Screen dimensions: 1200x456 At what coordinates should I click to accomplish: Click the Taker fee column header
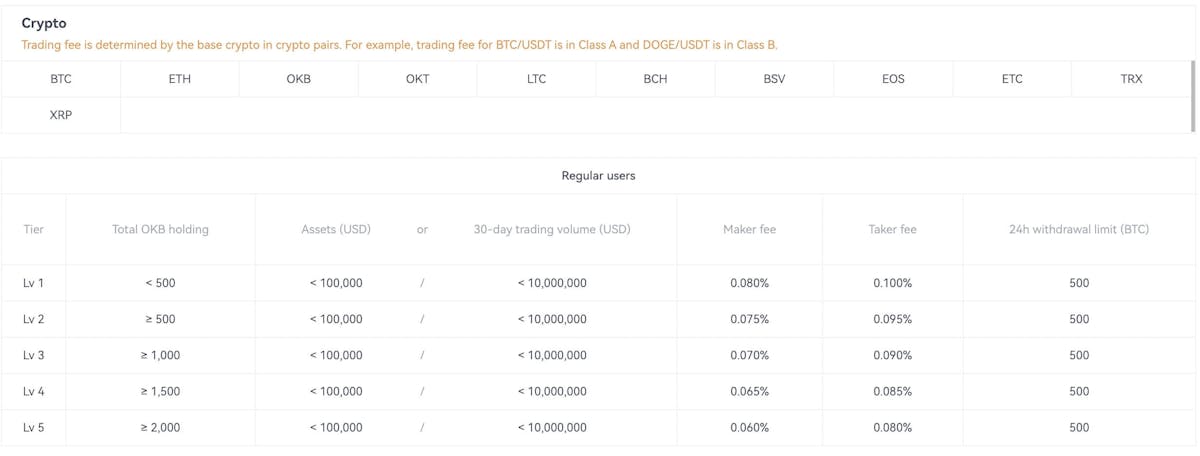coord(892,230)
